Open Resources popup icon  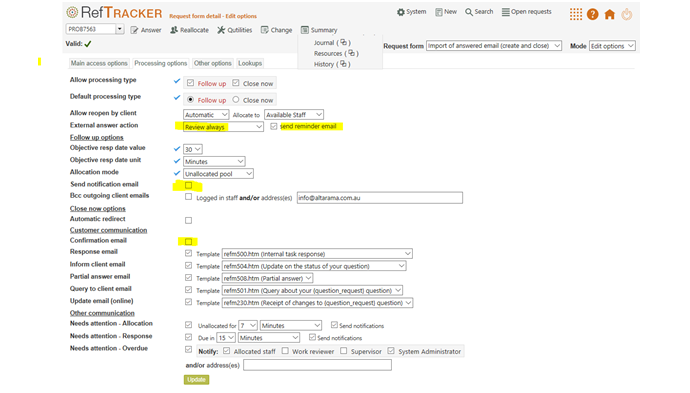click(351, 53)
